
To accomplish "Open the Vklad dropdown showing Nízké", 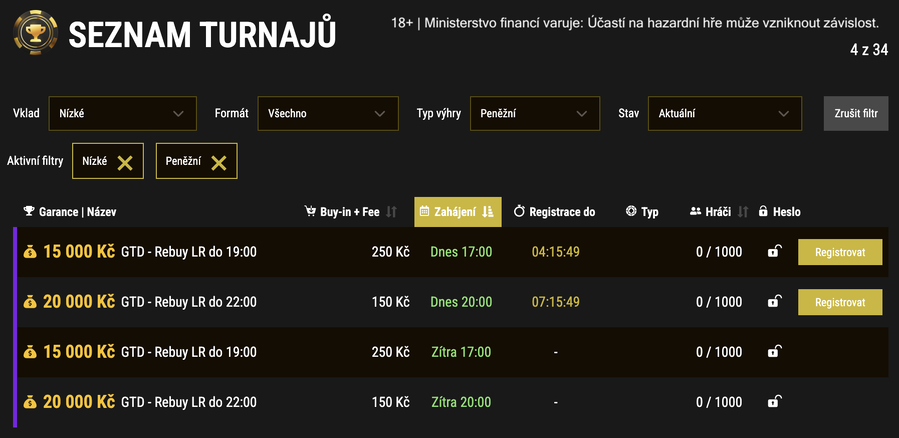I will pos(123,114).
